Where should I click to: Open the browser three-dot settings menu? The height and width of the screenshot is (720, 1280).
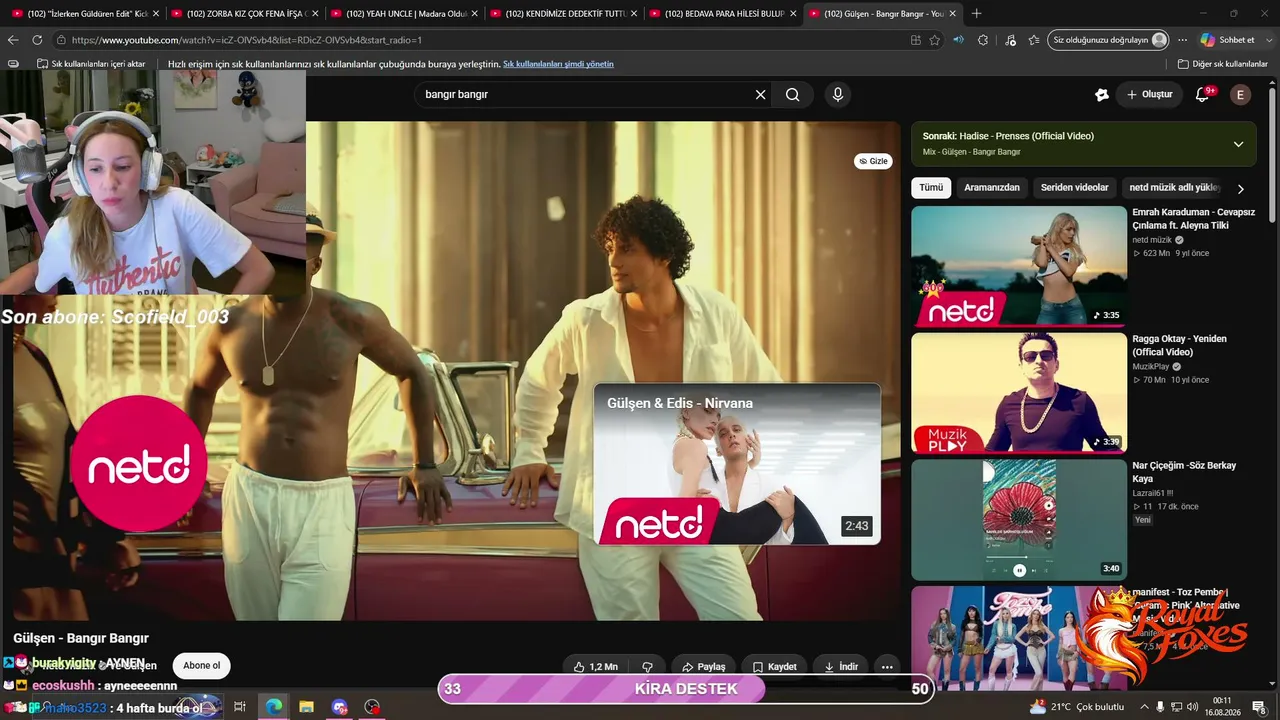(x=1182, y=40)
